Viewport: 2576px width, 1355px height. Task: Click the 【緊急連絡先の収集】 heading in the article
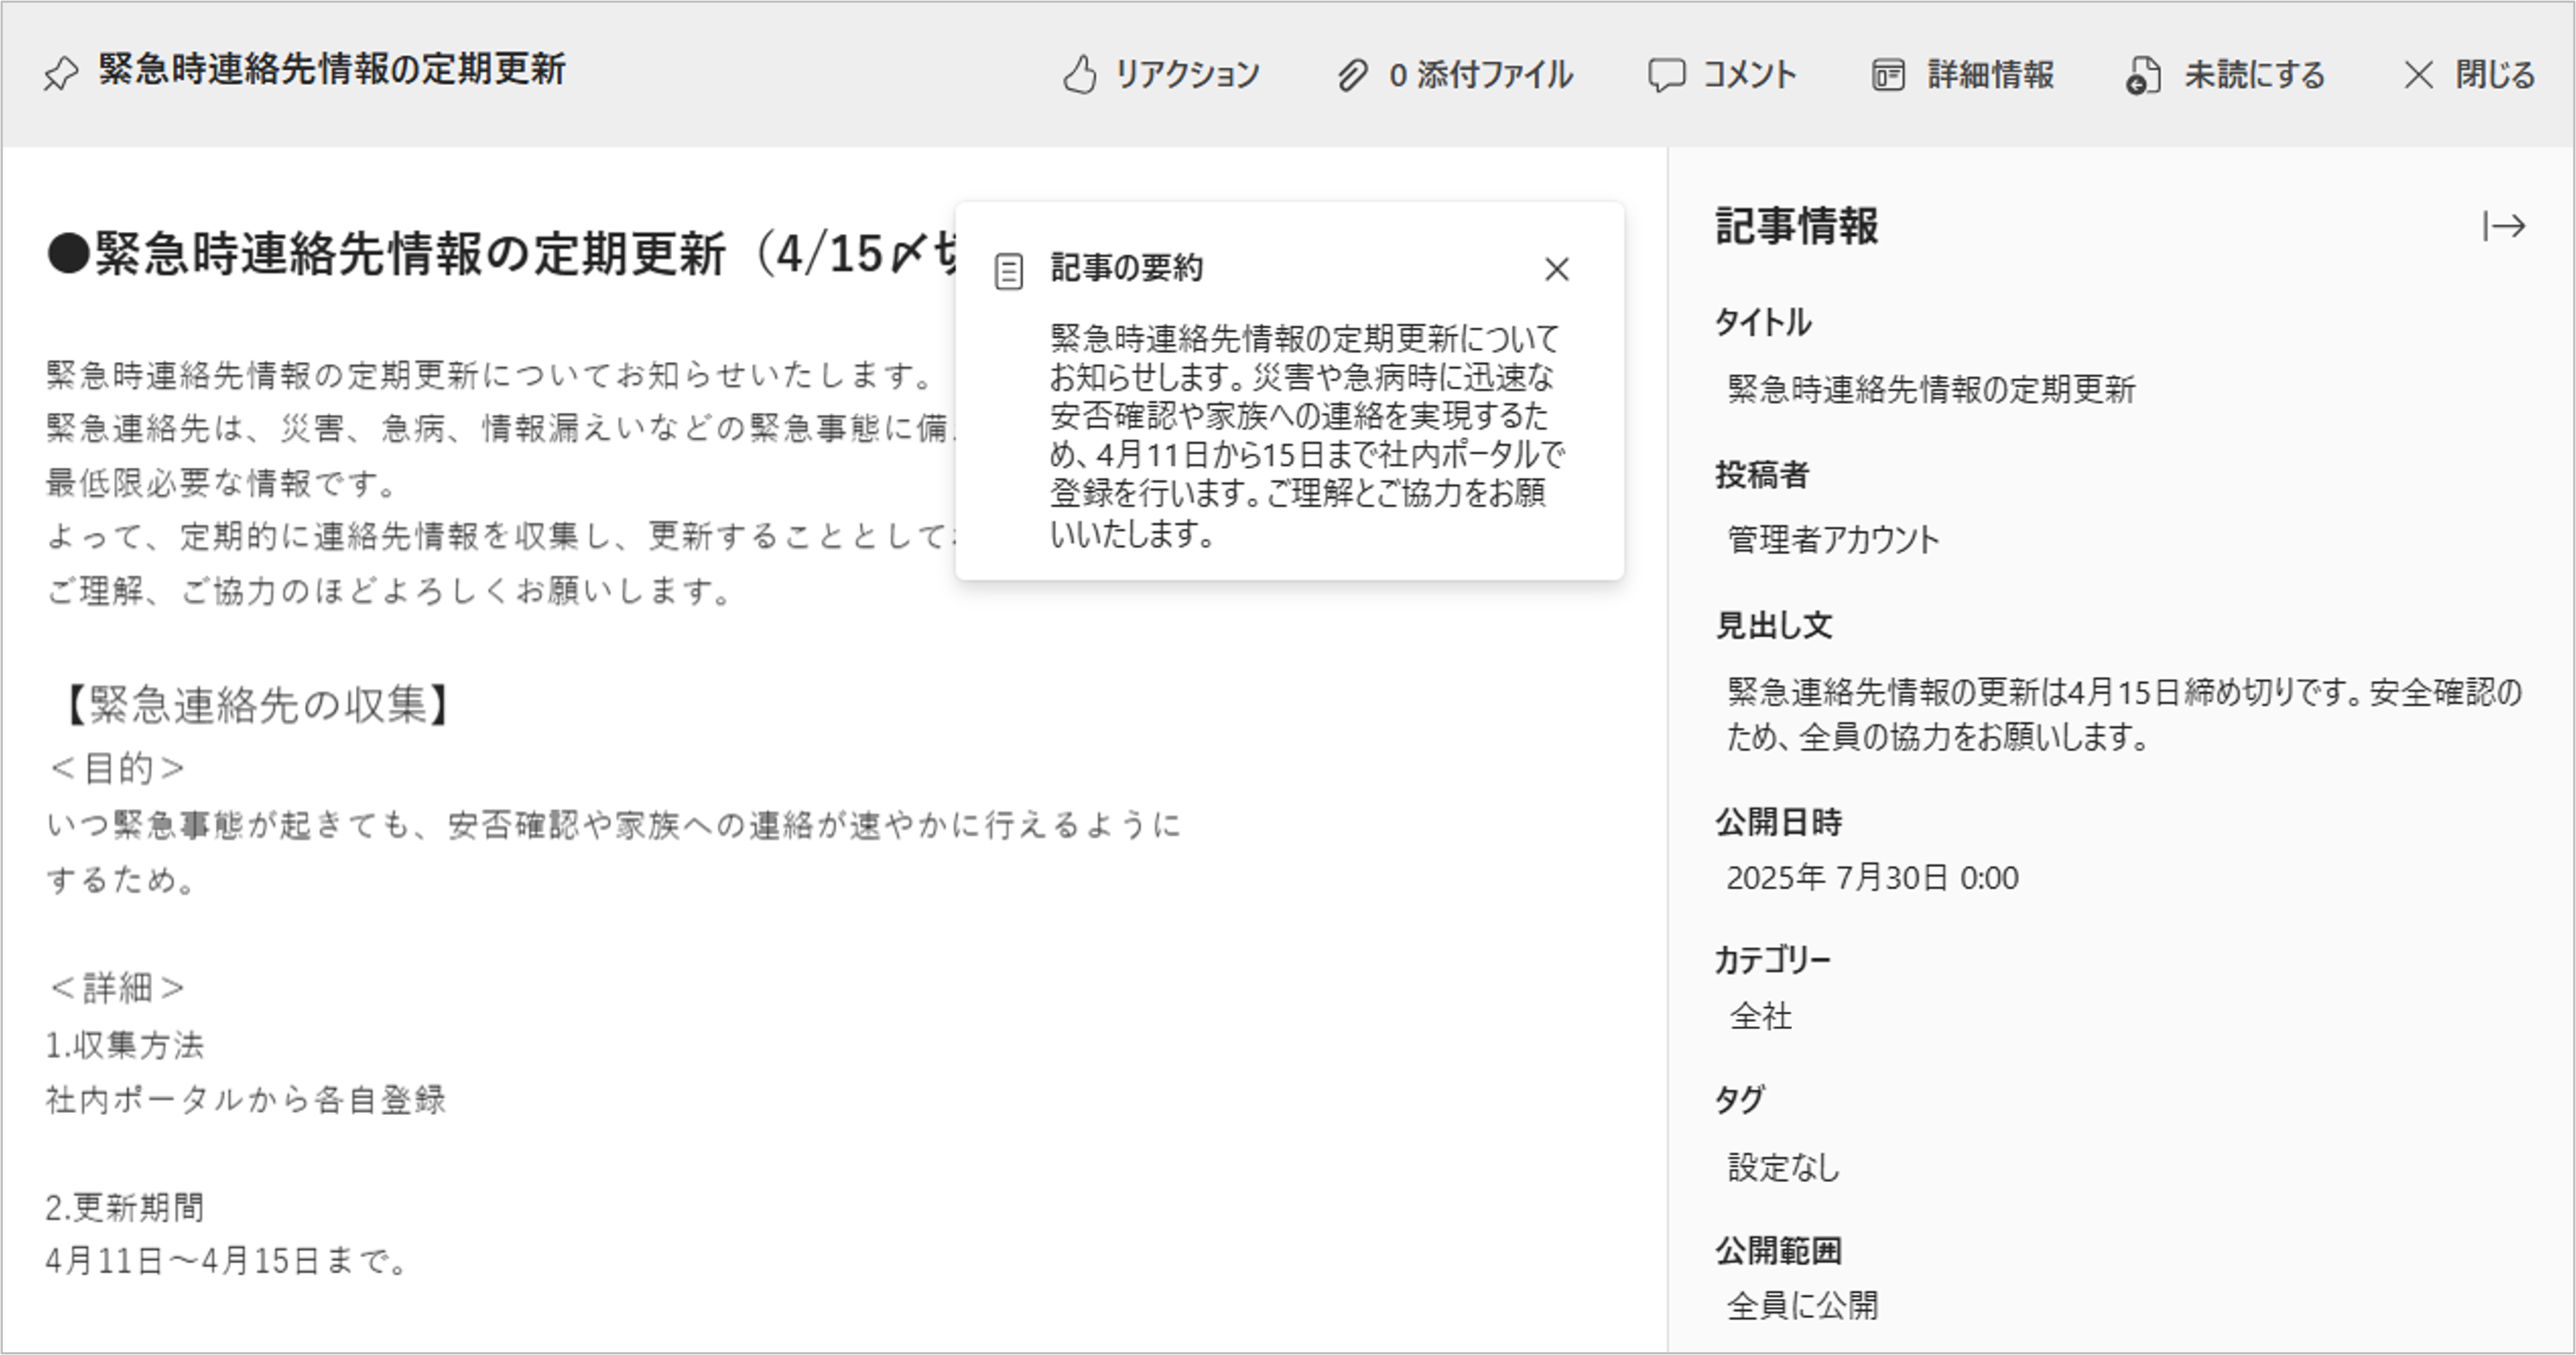(x=257, y=705)
